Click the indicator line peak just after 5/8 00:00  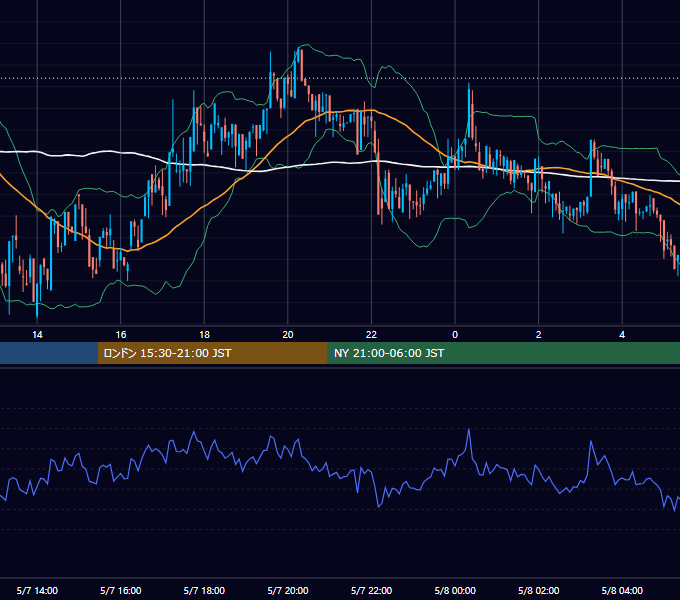(469, 430)
